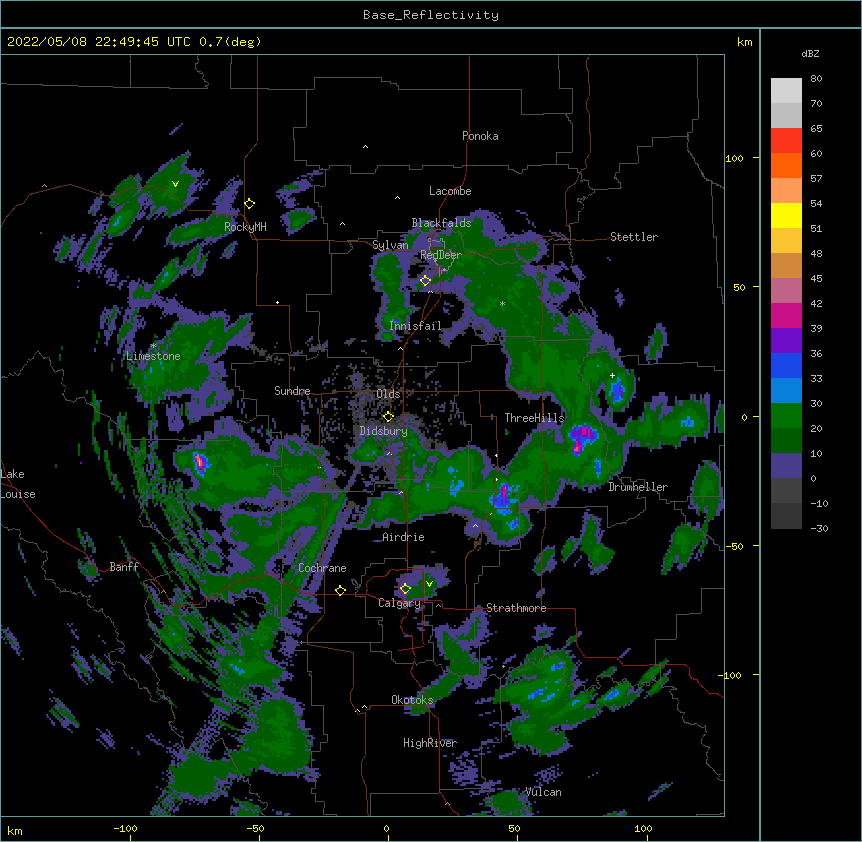This screenshot has height=842, width=862.
Task: Select the -100 tick label on horizontal axis
Action: (x=126, y=828)
